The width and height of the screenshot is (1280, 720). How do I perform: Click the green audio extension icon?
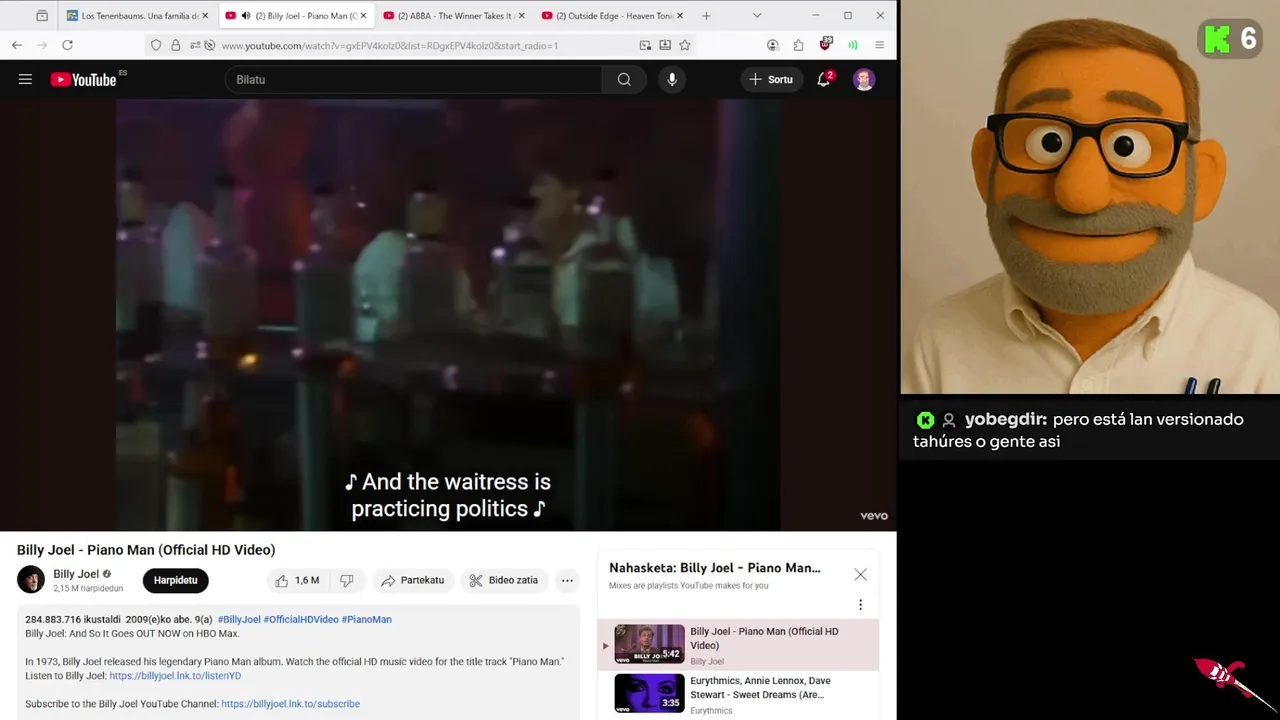pyautogui.click(x=852, y=45)
